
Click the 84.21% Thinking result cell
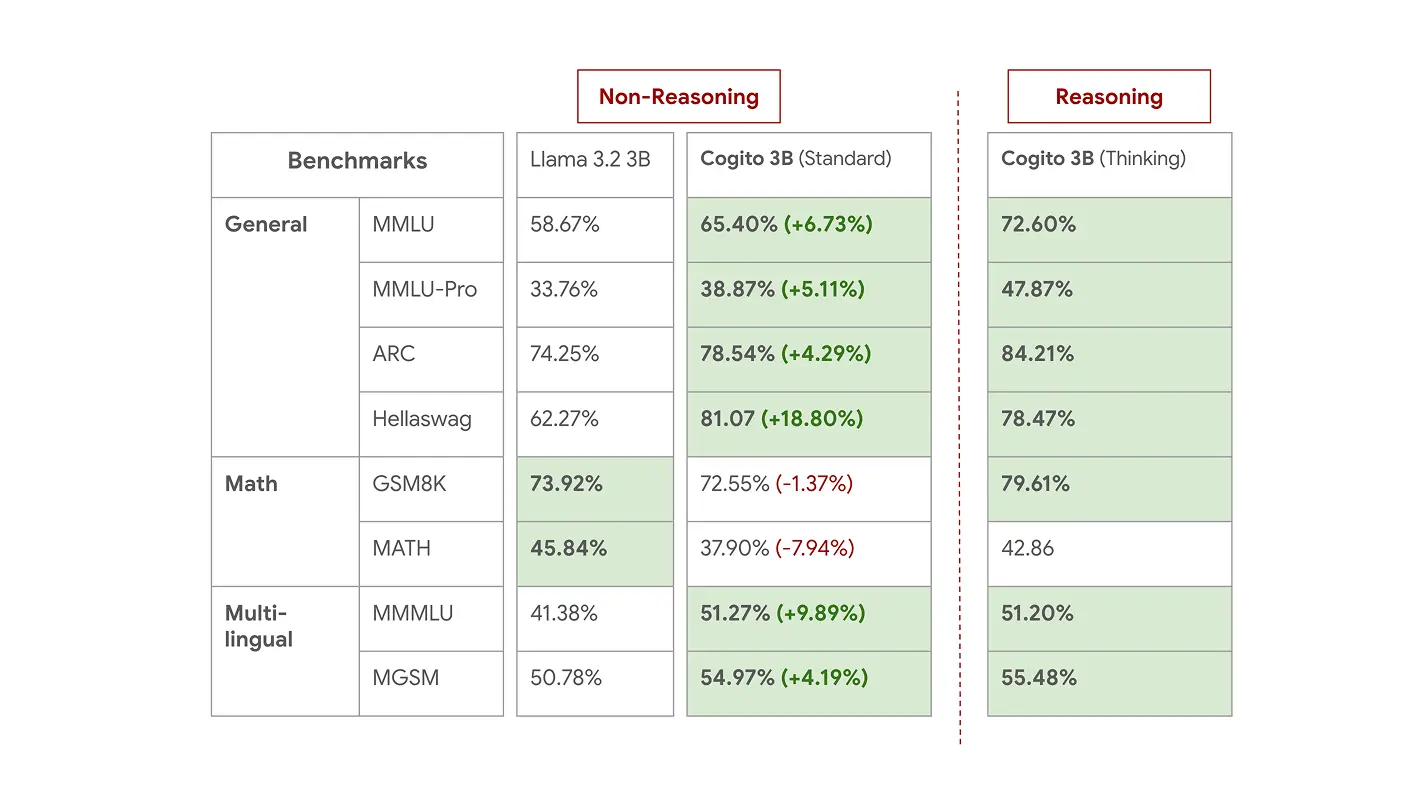pyautogui.click(x=1109, y=355)
